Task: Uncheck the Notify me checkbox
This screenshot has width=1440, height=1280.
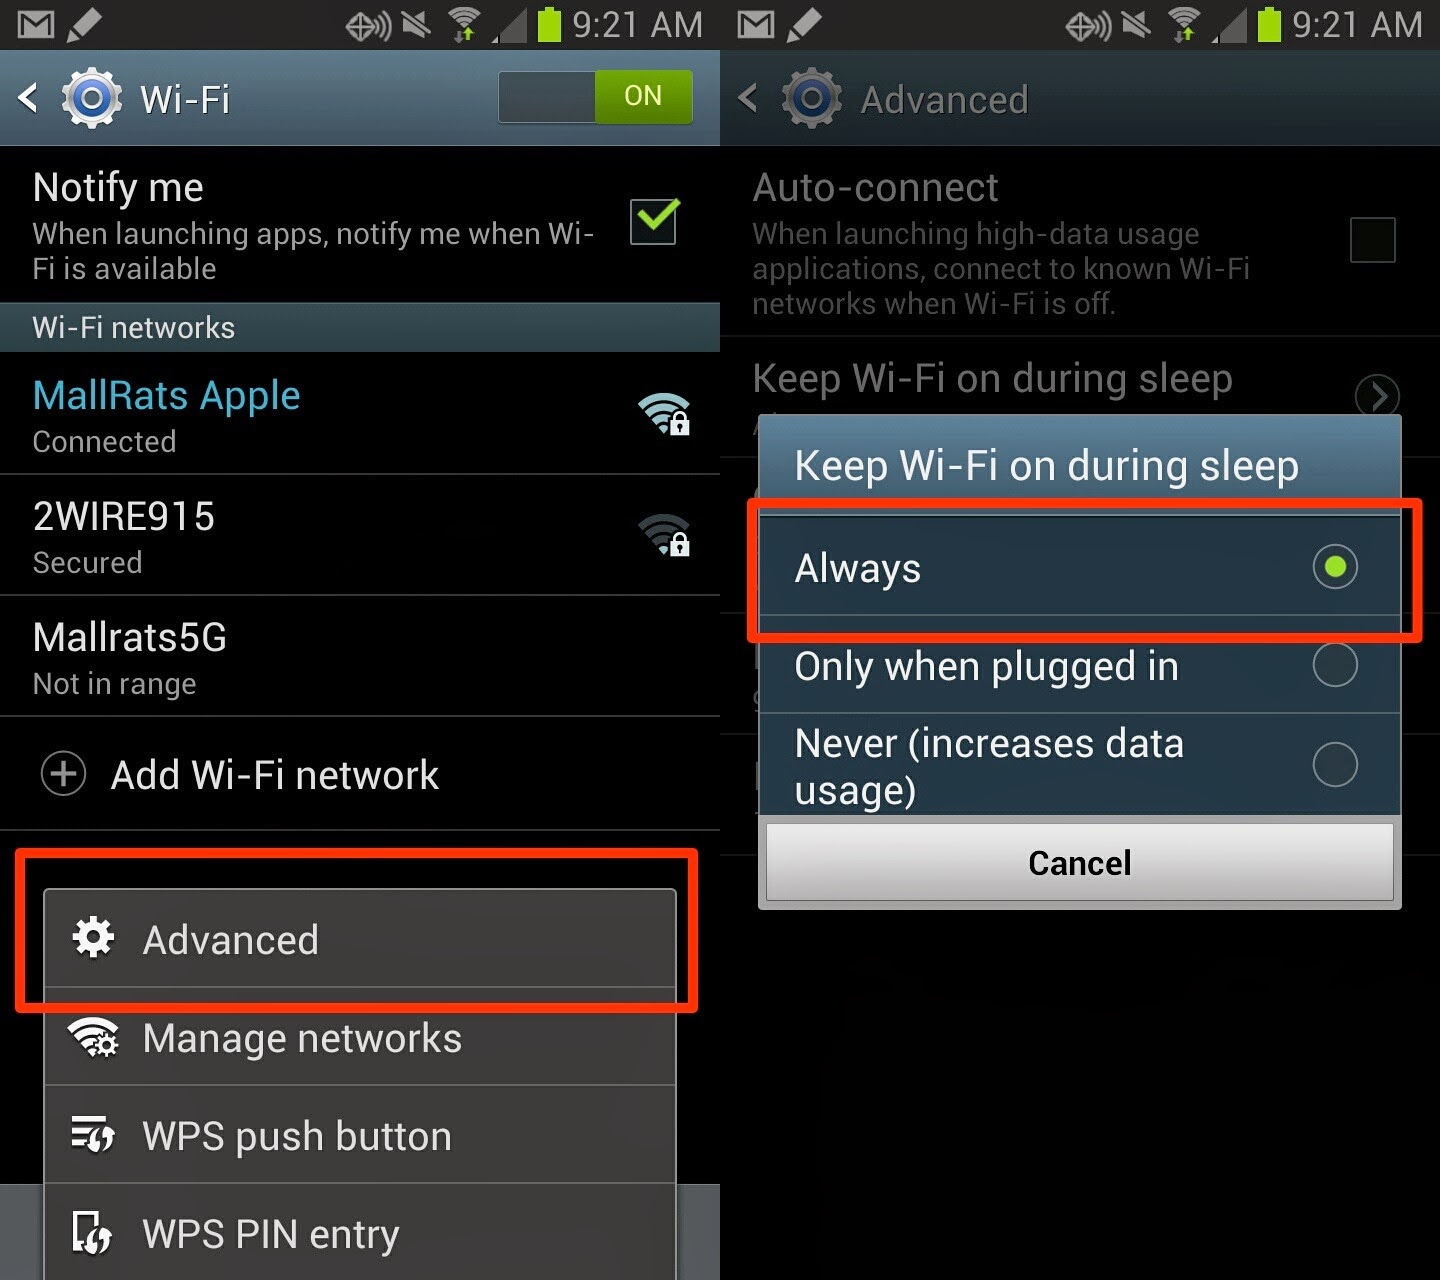Action: tap(655, 221)
